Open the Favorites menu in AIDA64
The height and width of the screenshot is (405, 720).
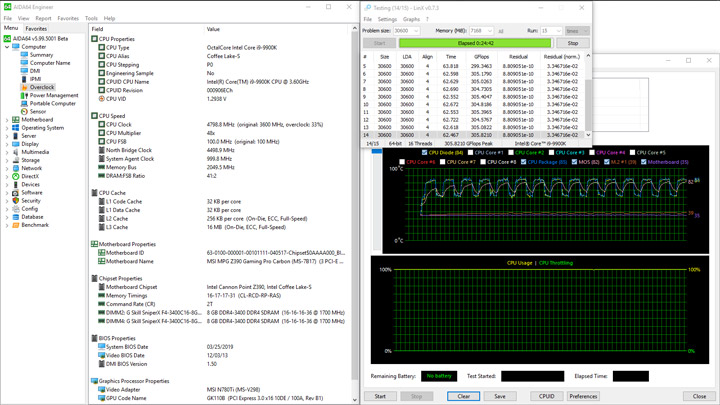[68, 18]
